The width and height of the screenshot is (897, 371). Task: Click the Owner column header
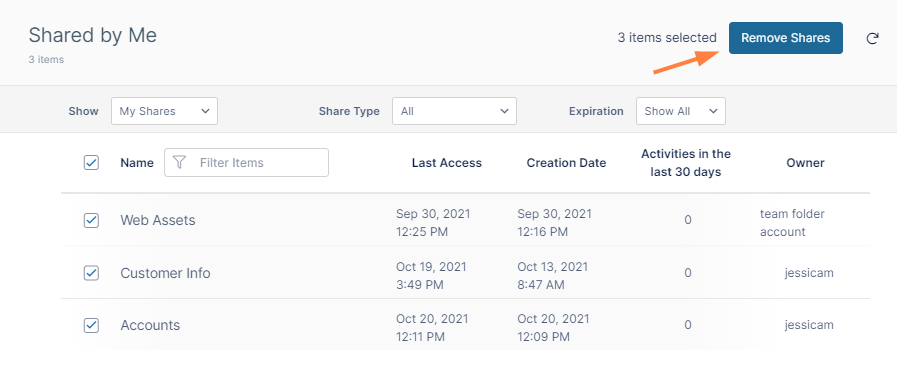pos(805,163)
